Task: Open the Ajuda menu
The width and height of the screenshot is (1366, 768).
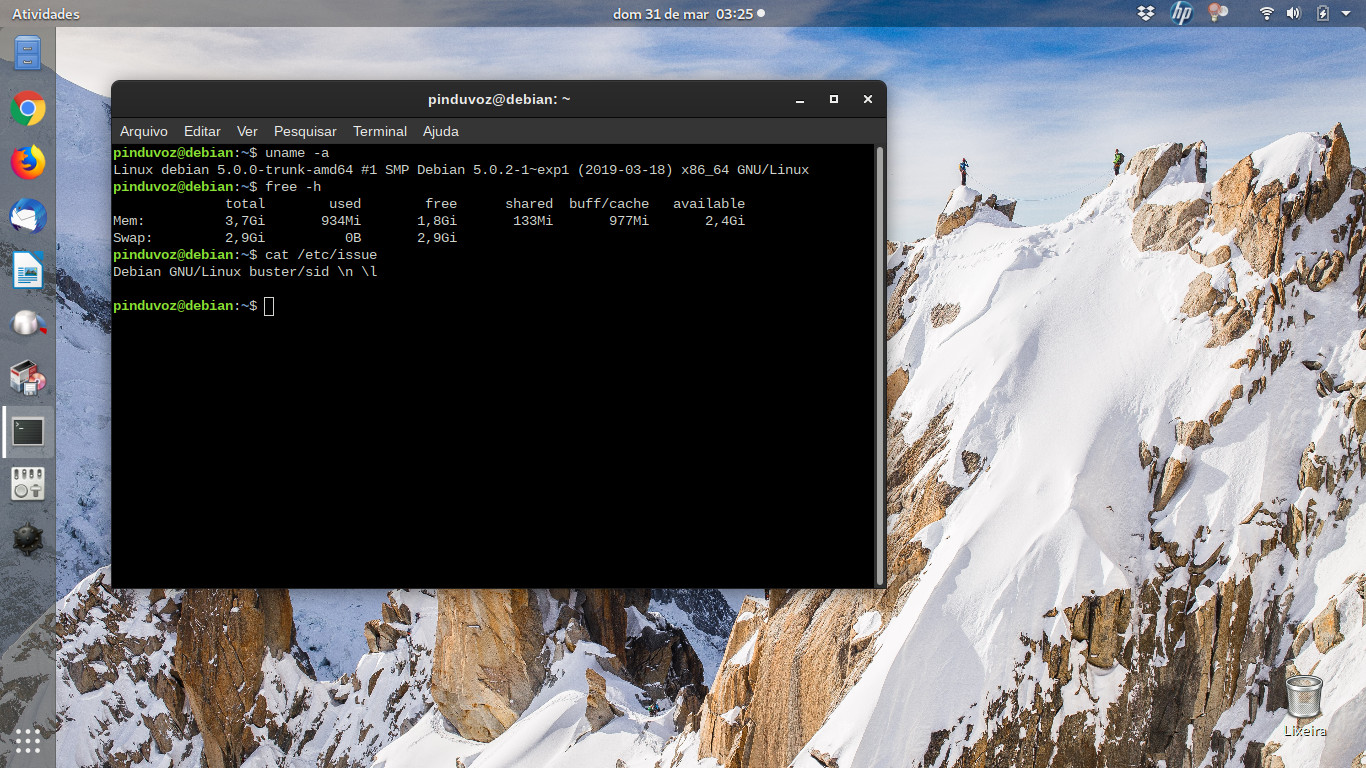Action: click(x=441, y=131)
